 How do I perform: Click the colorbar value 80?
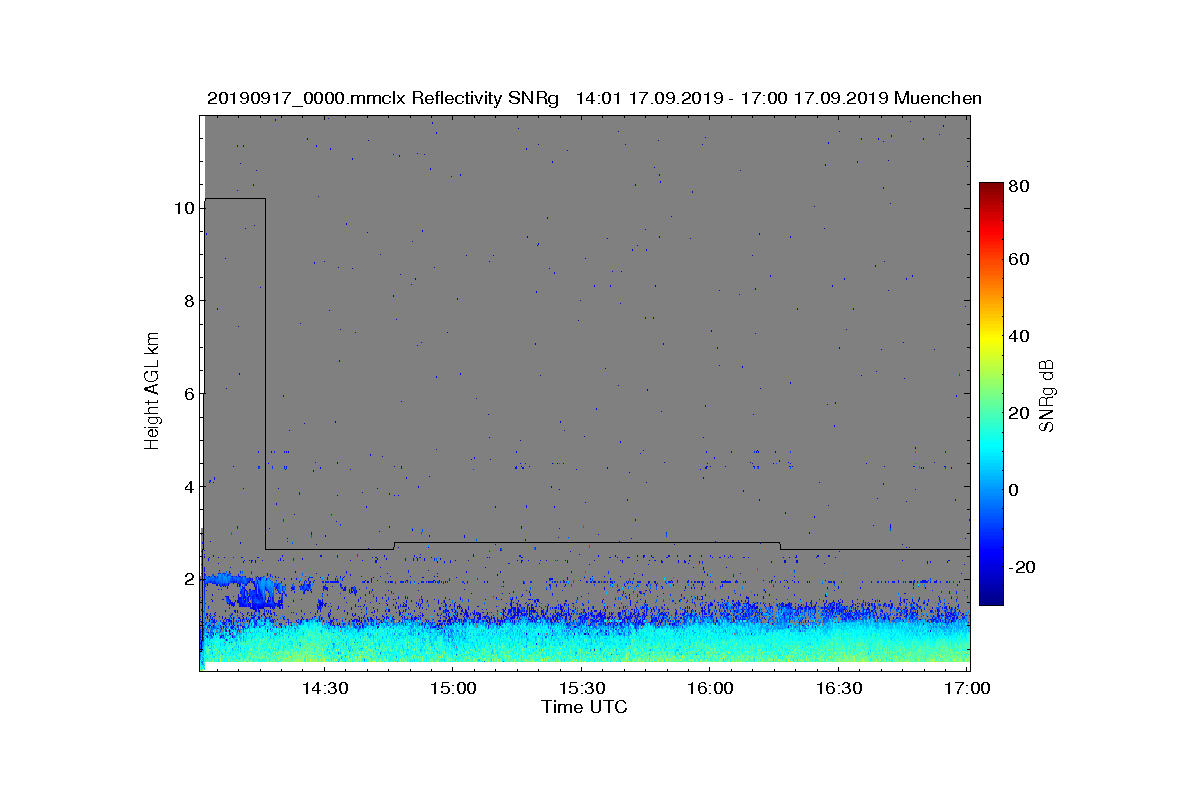(x=1020, y=185)
